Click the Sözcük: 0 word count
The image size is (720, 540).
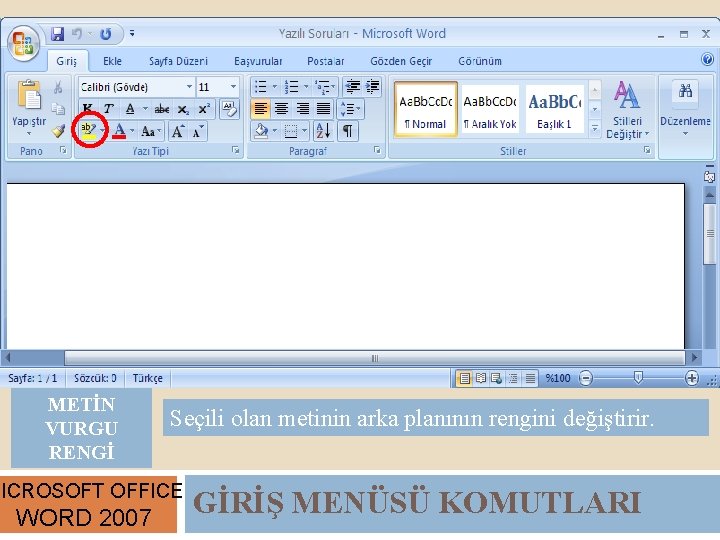[95, 378]
